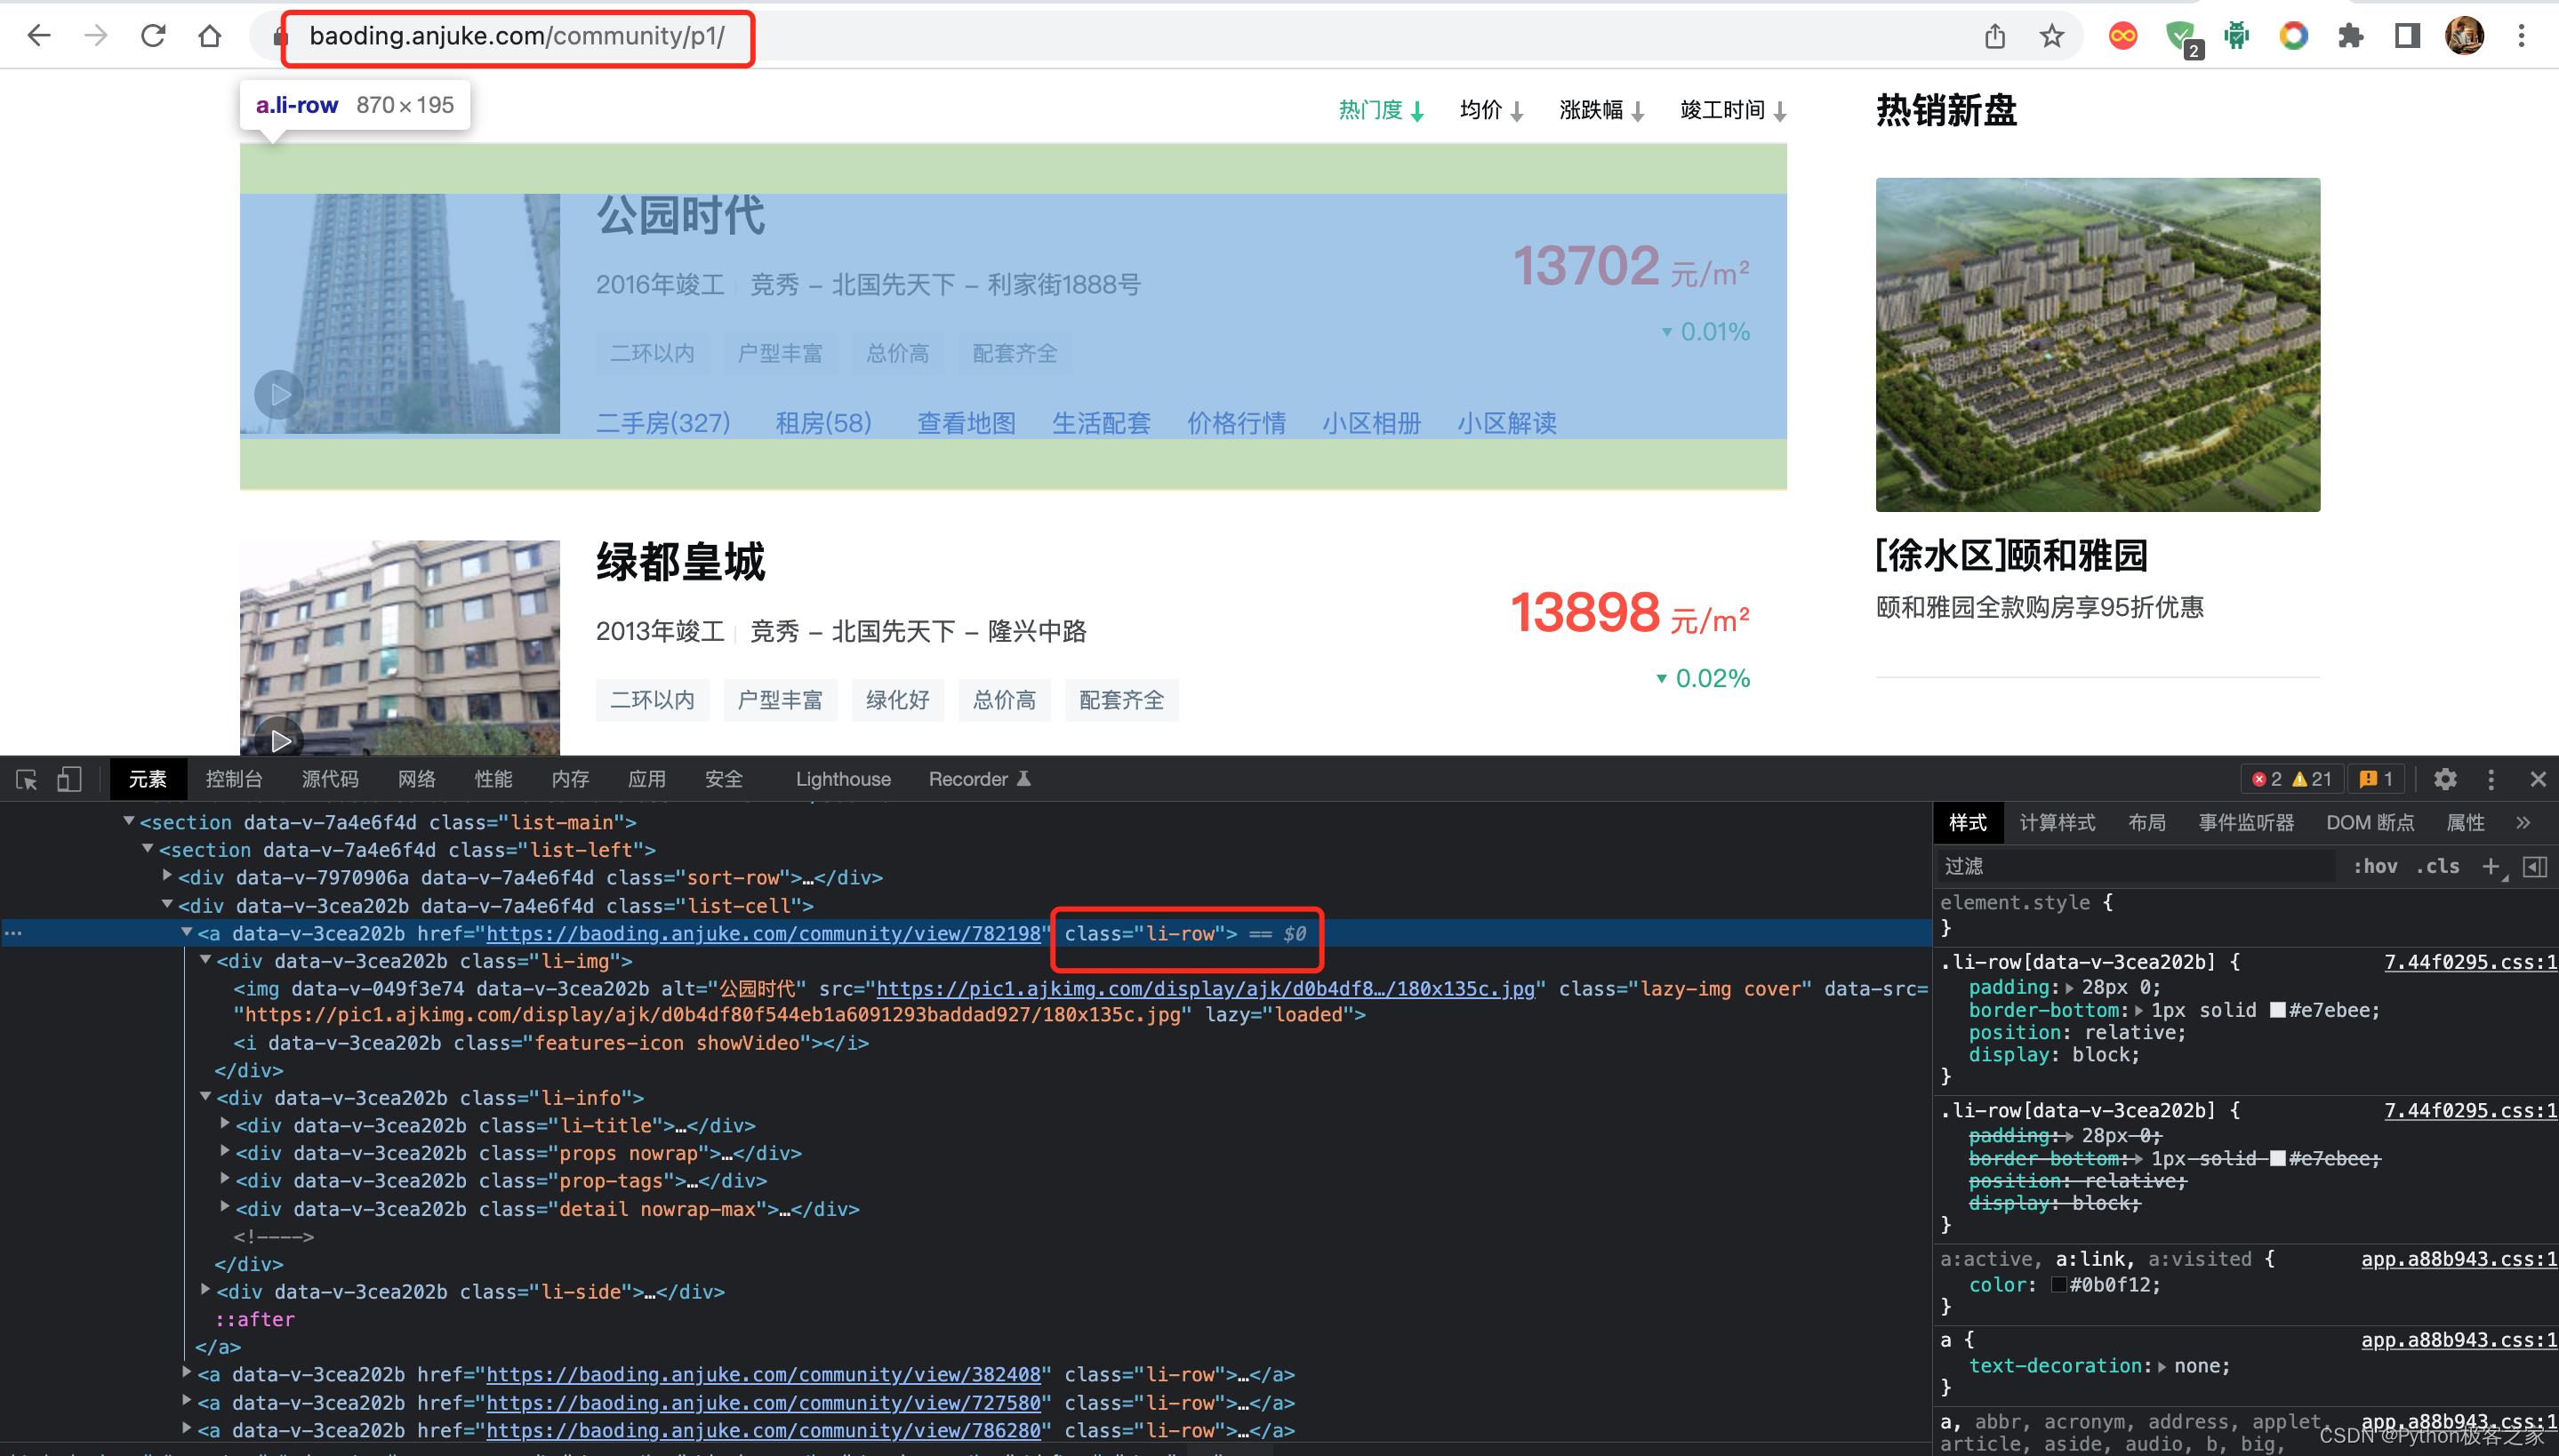Viewport: 2559px width, 1456px height.
Task: Collapse the list-main section node
Action: (x=129, y=821)
